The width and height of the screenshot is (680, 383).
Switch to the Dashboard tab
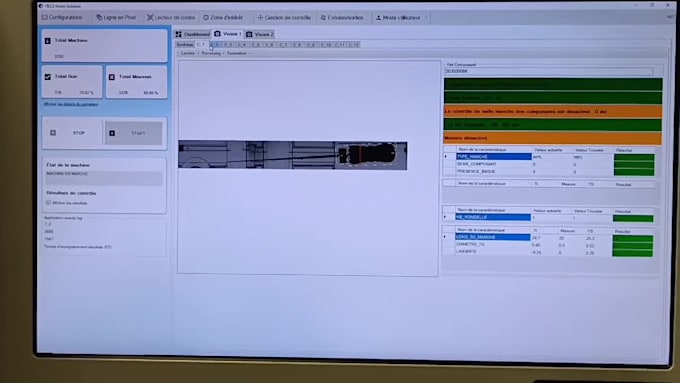[193, 34]
